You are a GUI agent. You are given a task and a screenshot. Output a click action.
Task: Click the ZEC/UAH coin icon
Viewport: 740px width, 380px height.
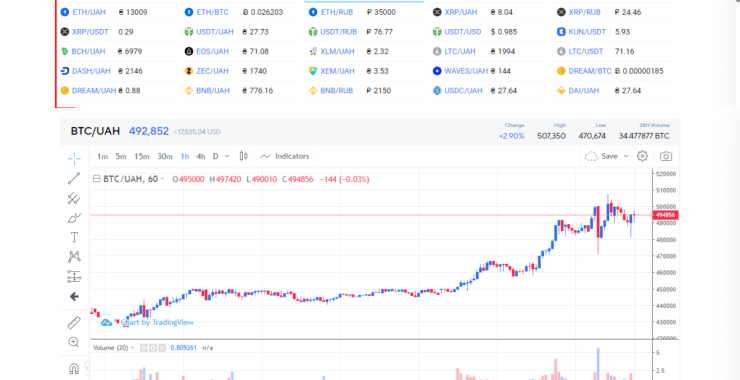(189, 71)
